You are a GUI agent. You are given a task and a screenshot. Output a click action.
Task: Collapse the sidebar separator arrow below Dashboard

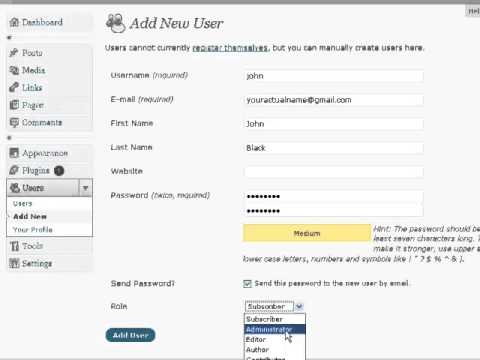point(9,38)
